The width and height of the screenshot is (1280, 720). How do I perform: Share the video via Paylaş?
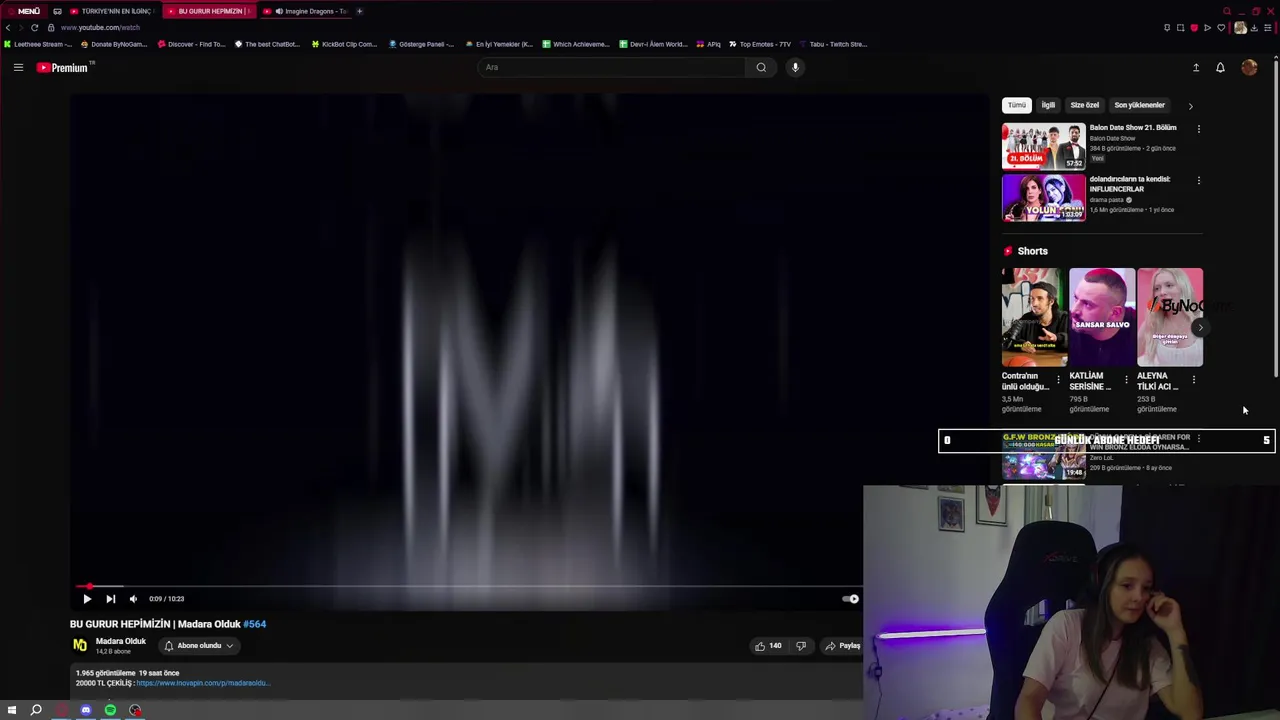842,646
